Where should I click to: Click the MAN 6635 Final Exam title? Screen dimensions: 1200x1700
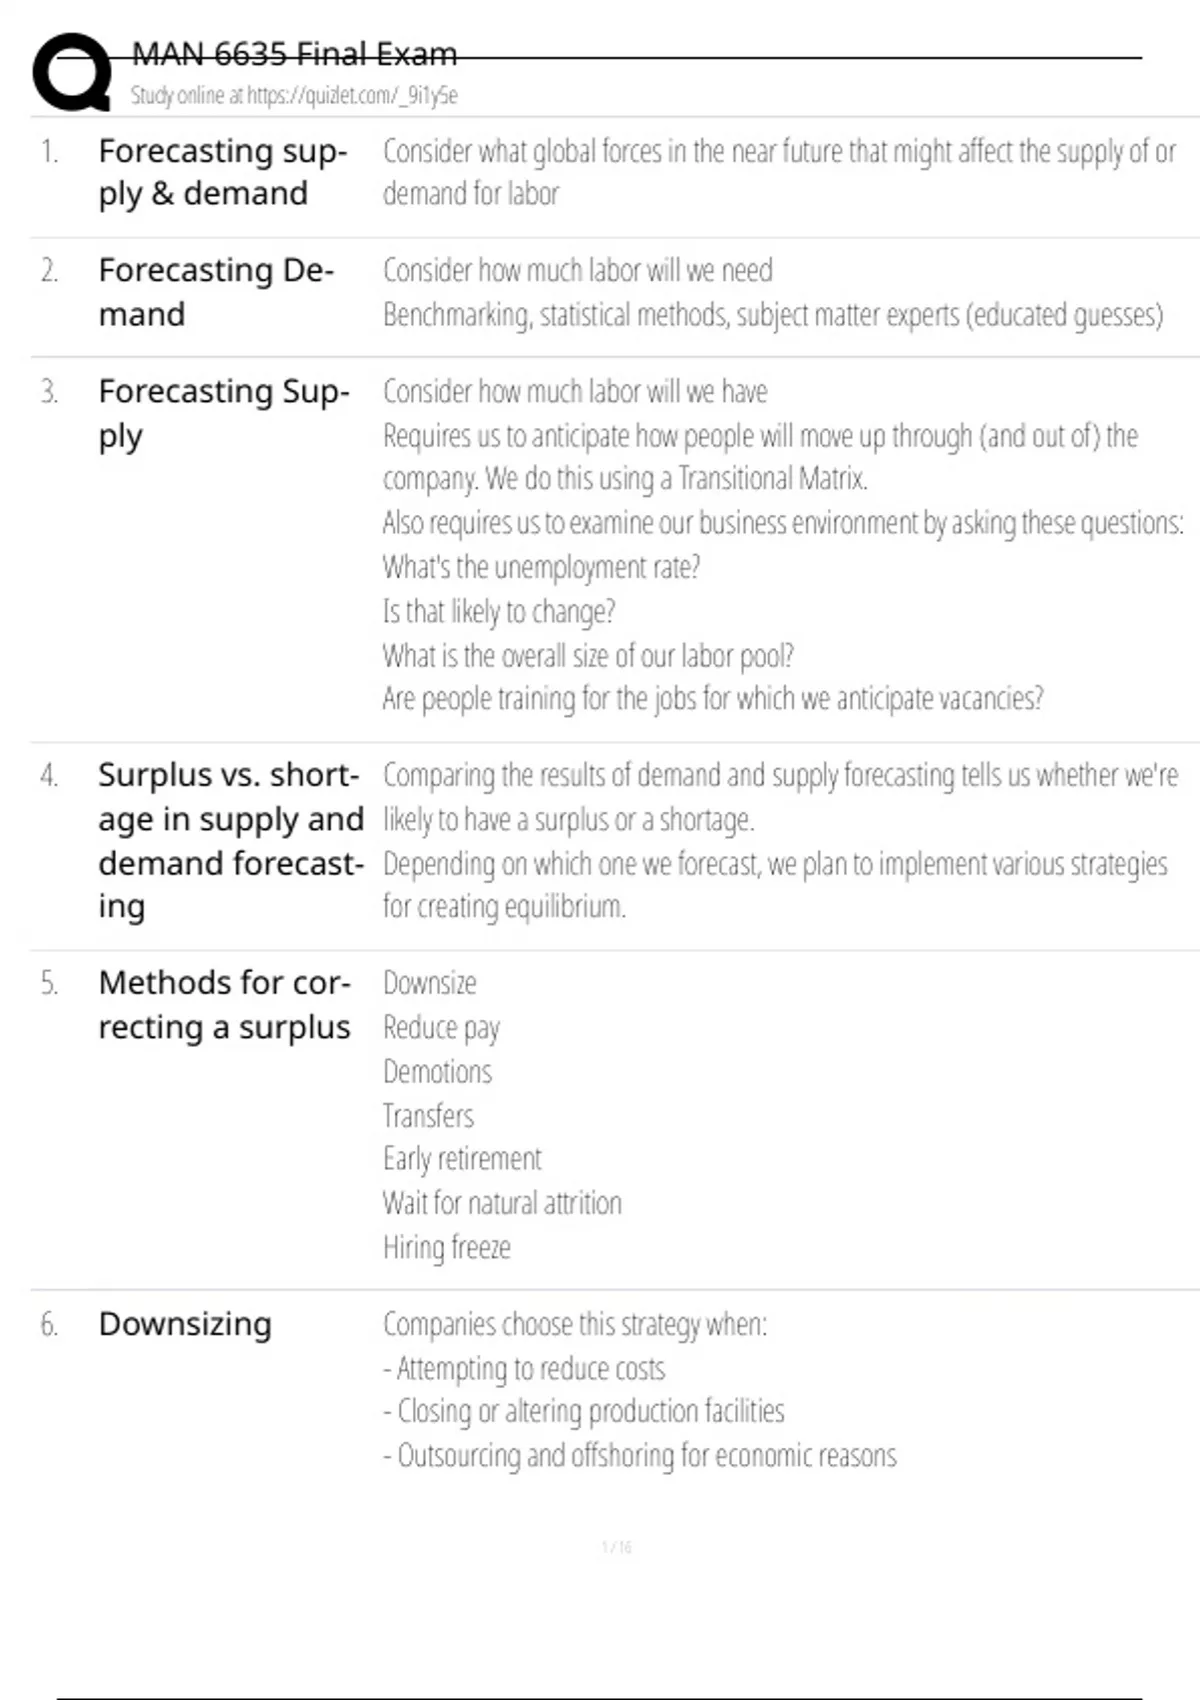(x=294, y=53)
